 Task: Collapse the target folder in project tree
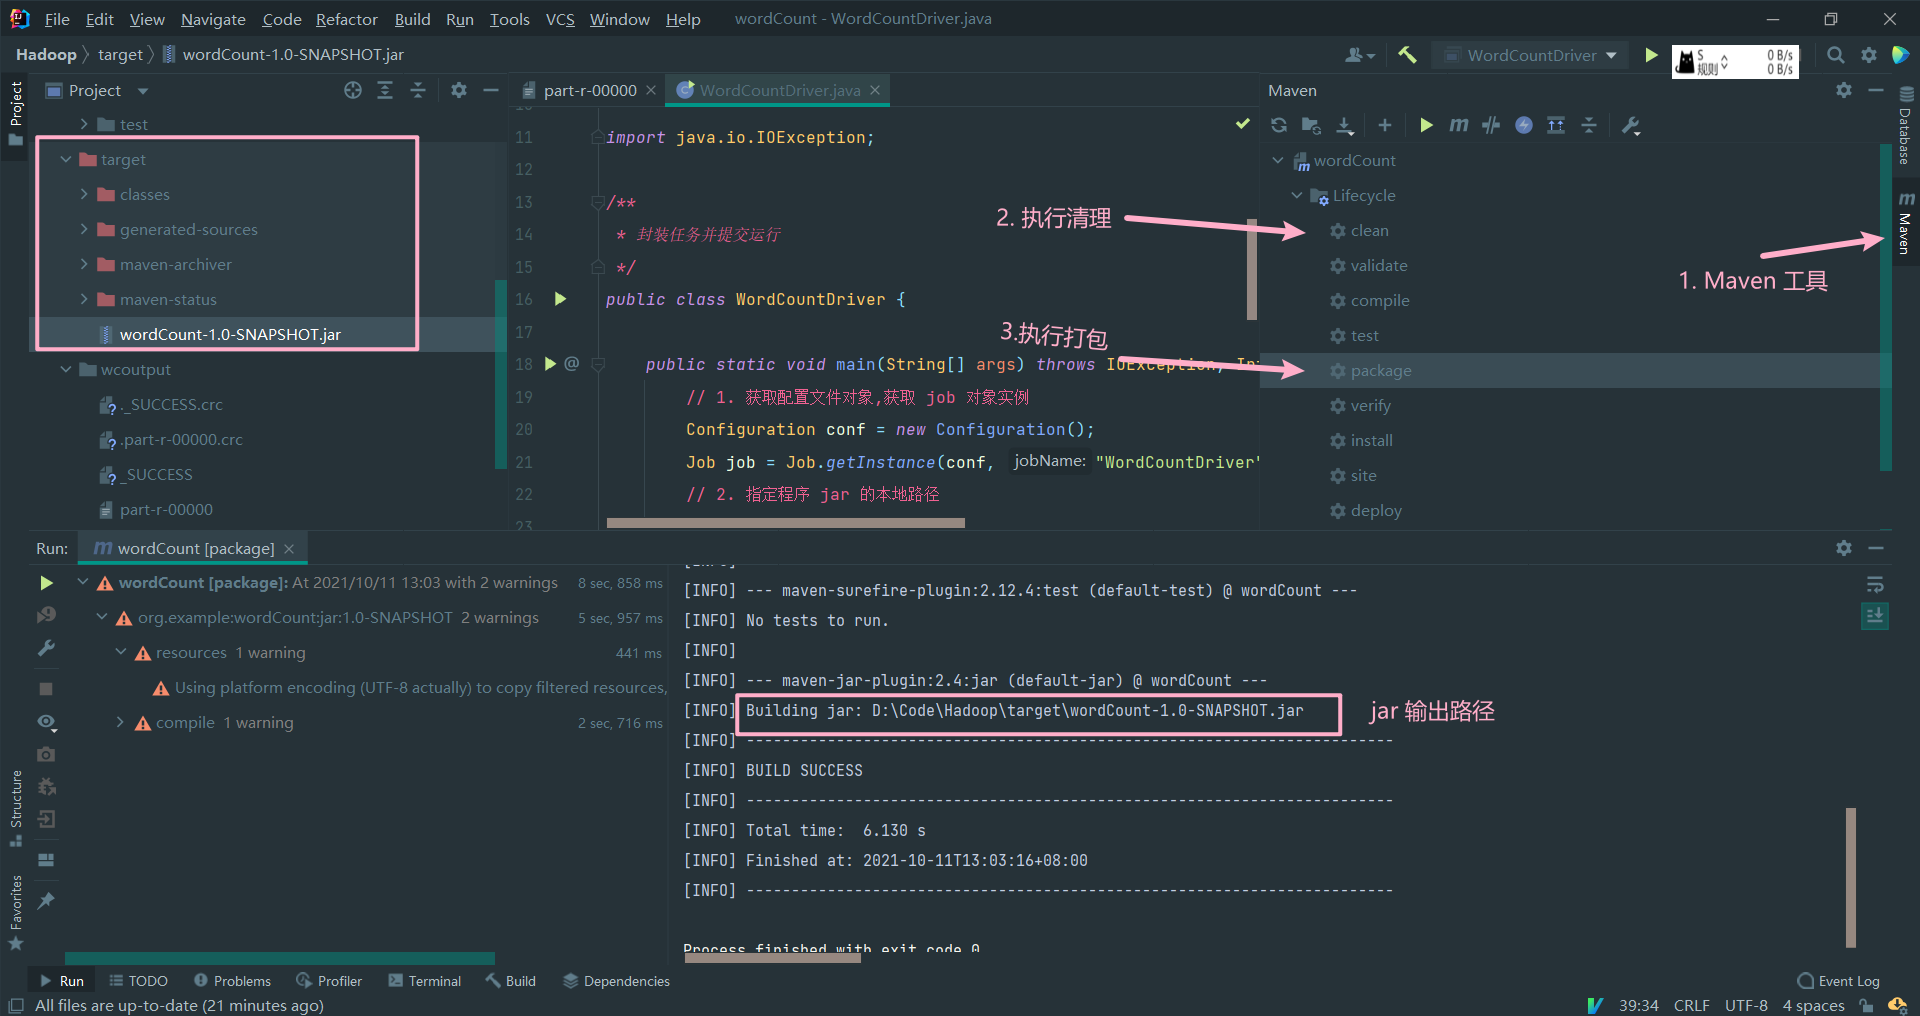coord(66,160)
